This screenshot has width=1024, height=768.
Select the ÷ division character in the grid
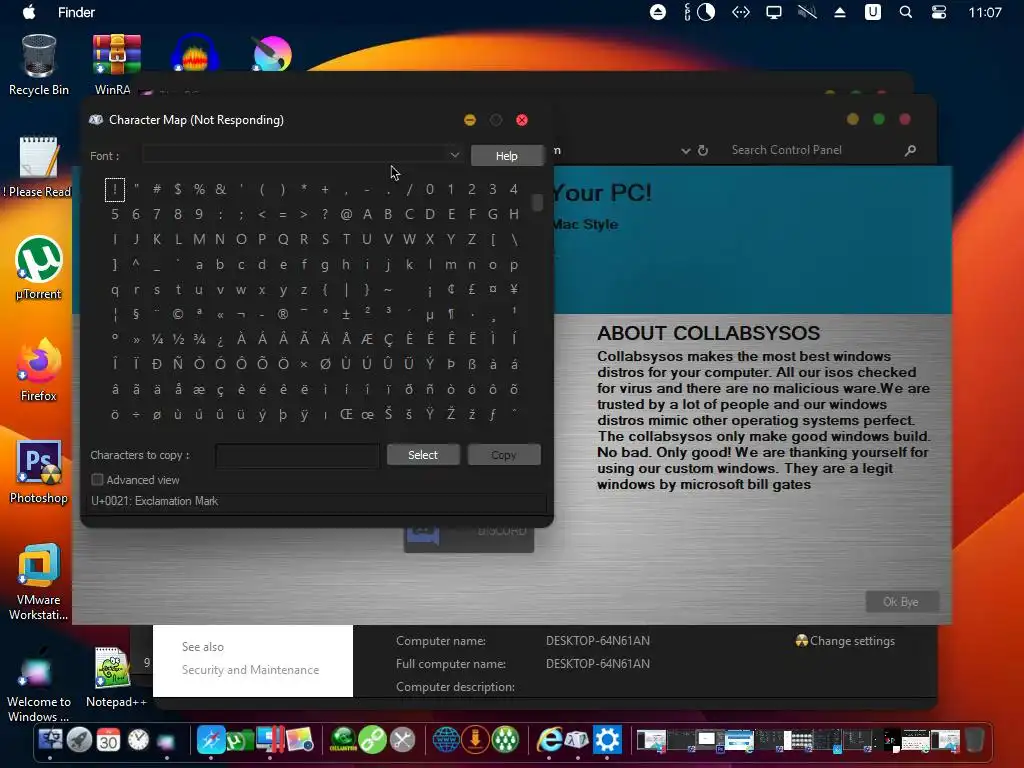pyautogui.click(x=136, y=415)
